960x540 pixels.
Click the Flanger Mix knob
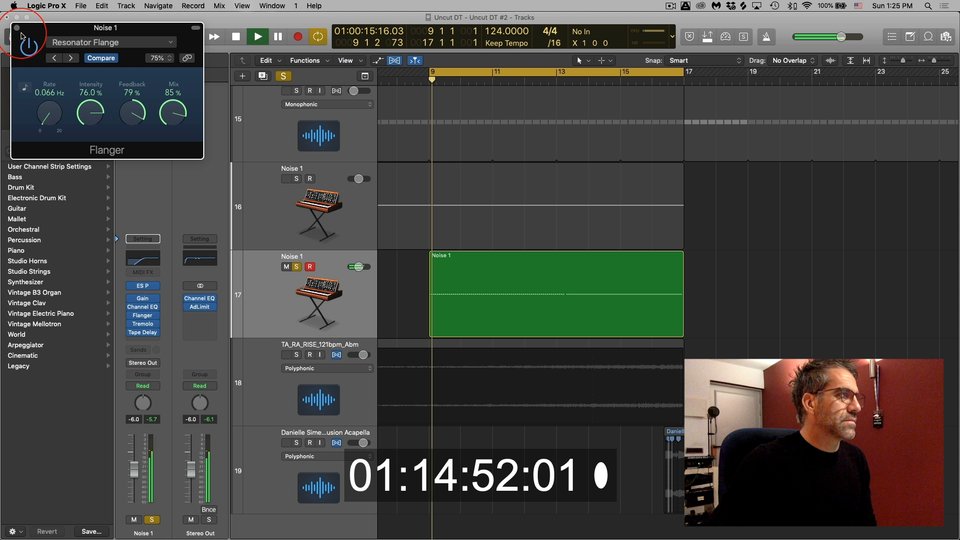coord(173,113)
